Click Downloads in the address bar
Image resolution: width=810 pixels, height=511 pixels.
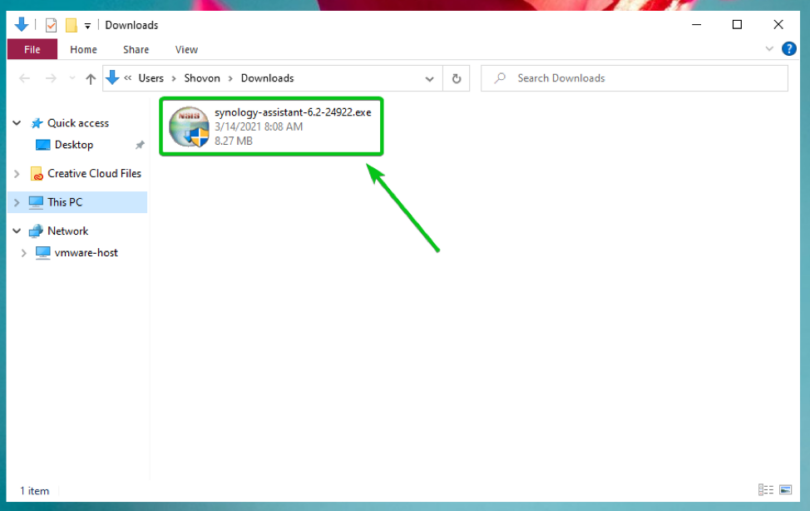point(267,78)
